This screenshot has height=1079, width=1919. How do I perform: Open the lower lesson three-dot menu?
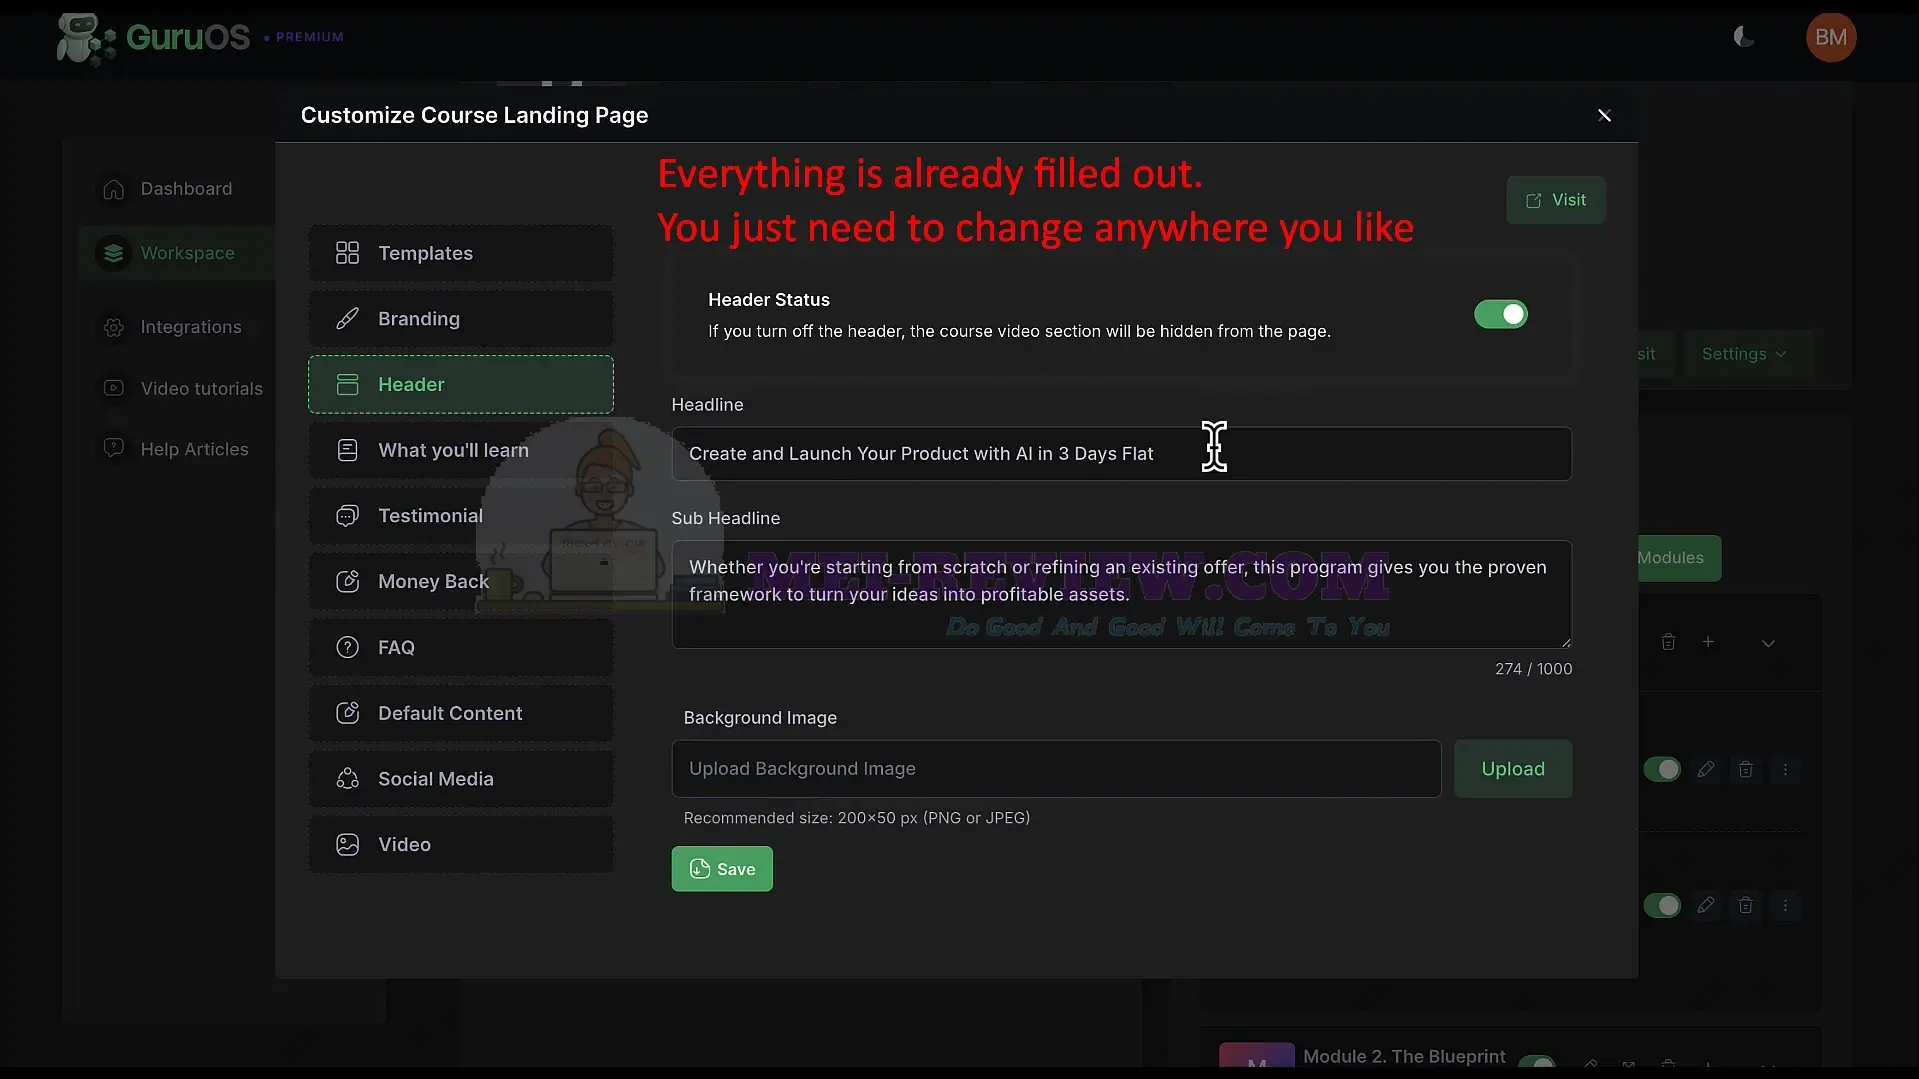click(1785, 906)
